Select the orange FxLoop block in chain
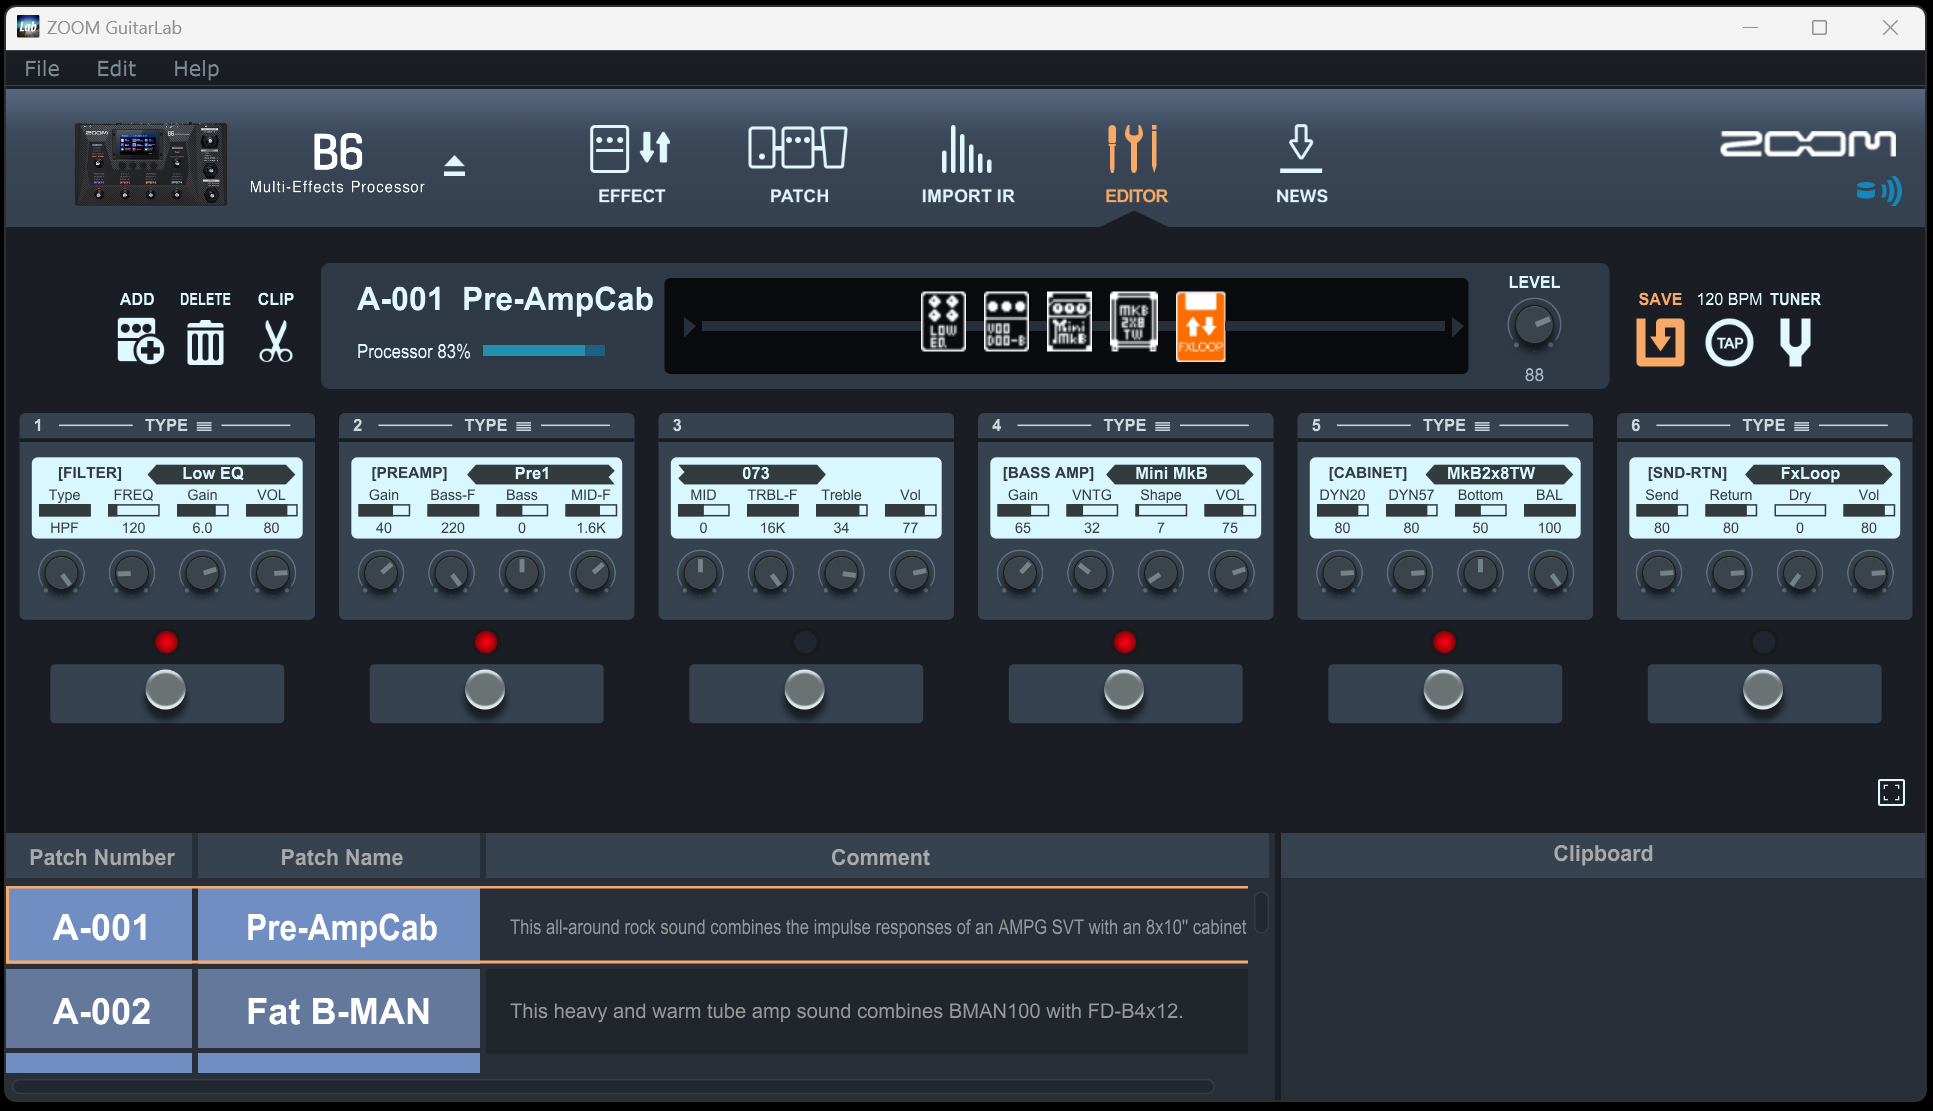Viewport: 1933px width, 1111px height. point(1200,326)
